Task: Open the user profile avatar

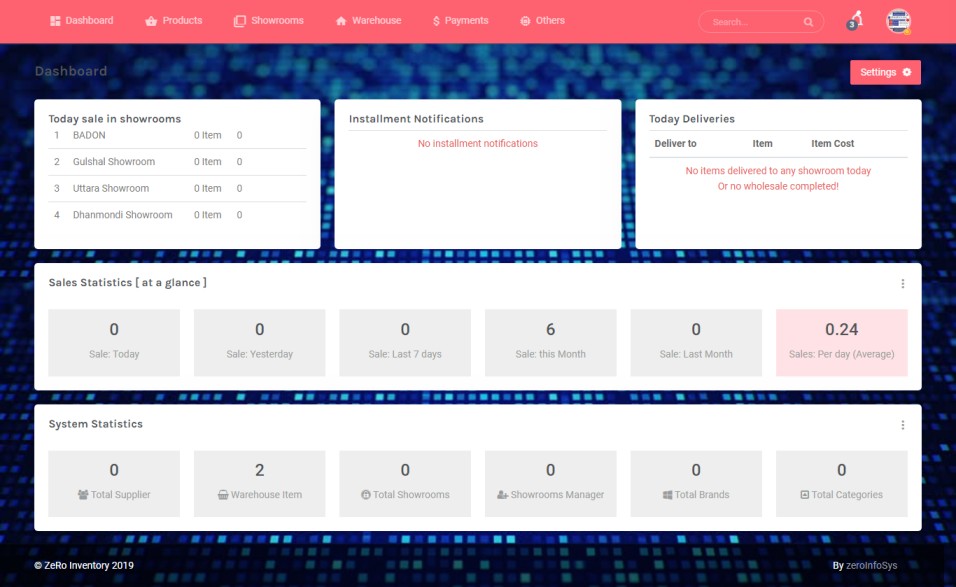Action: pyautogui.click(x=898, y=20)
